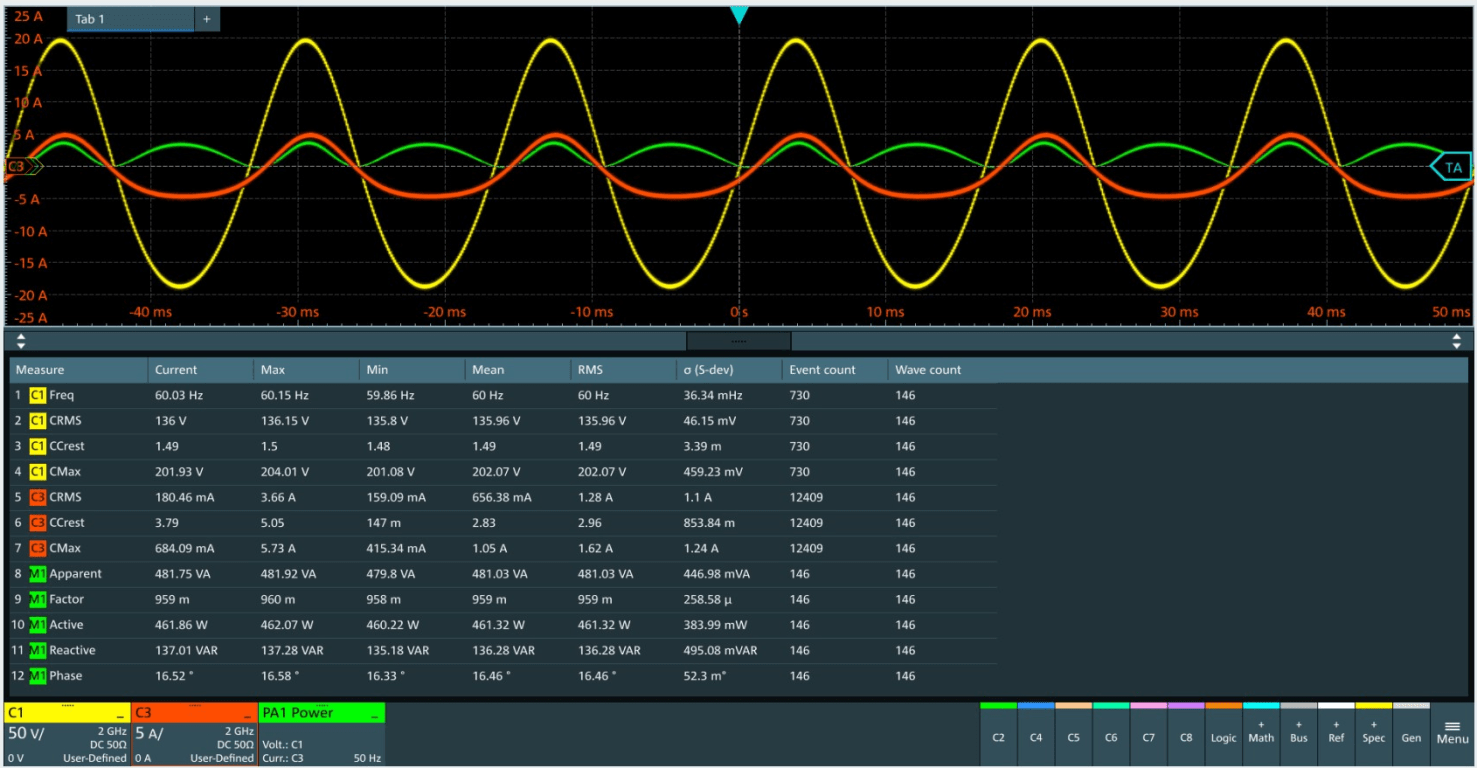The image size is (1477, 768).
Task: Select the C3 CMax measurement row
Action: coord(504,548)
